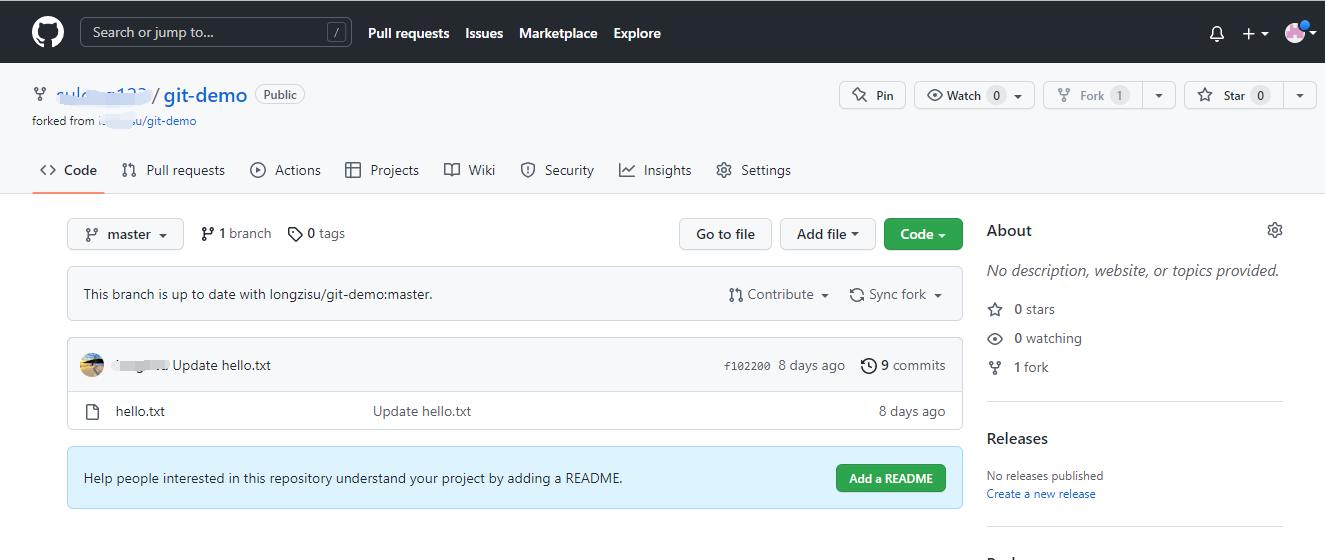Select the Code tab

[68, 170]
